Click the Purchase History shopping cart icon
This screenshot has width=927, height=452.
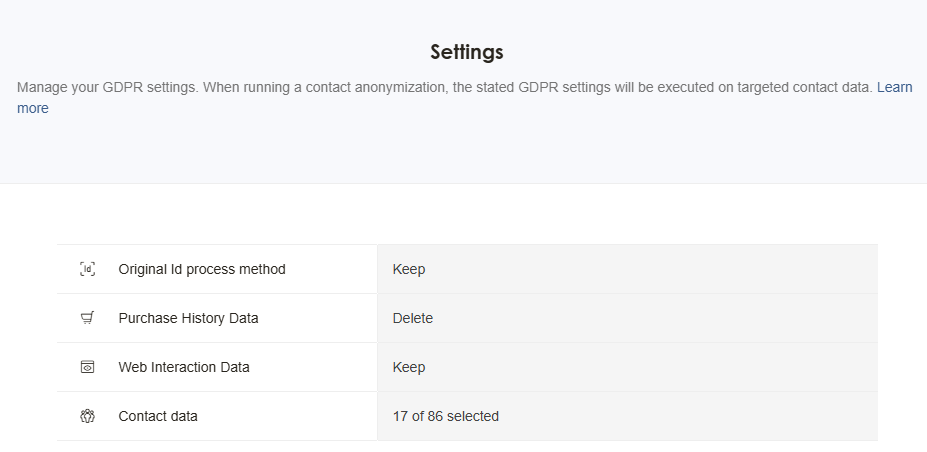tap(87, 318)
